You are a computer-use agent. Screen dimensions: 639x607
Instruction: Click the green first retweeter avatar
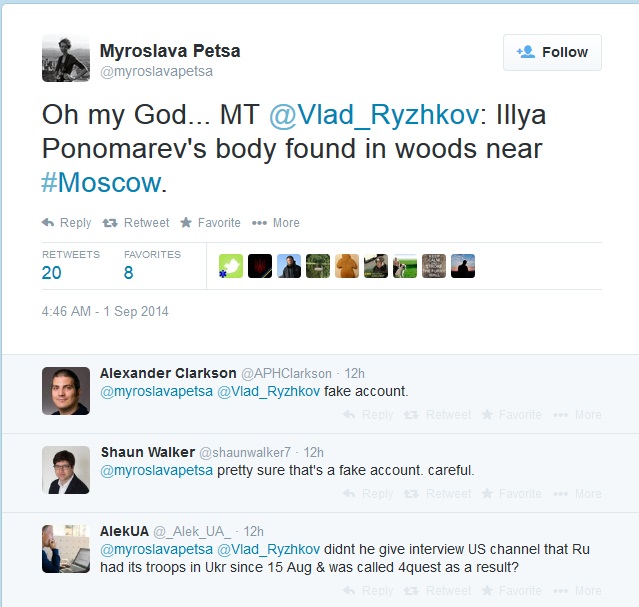(231, 266)
